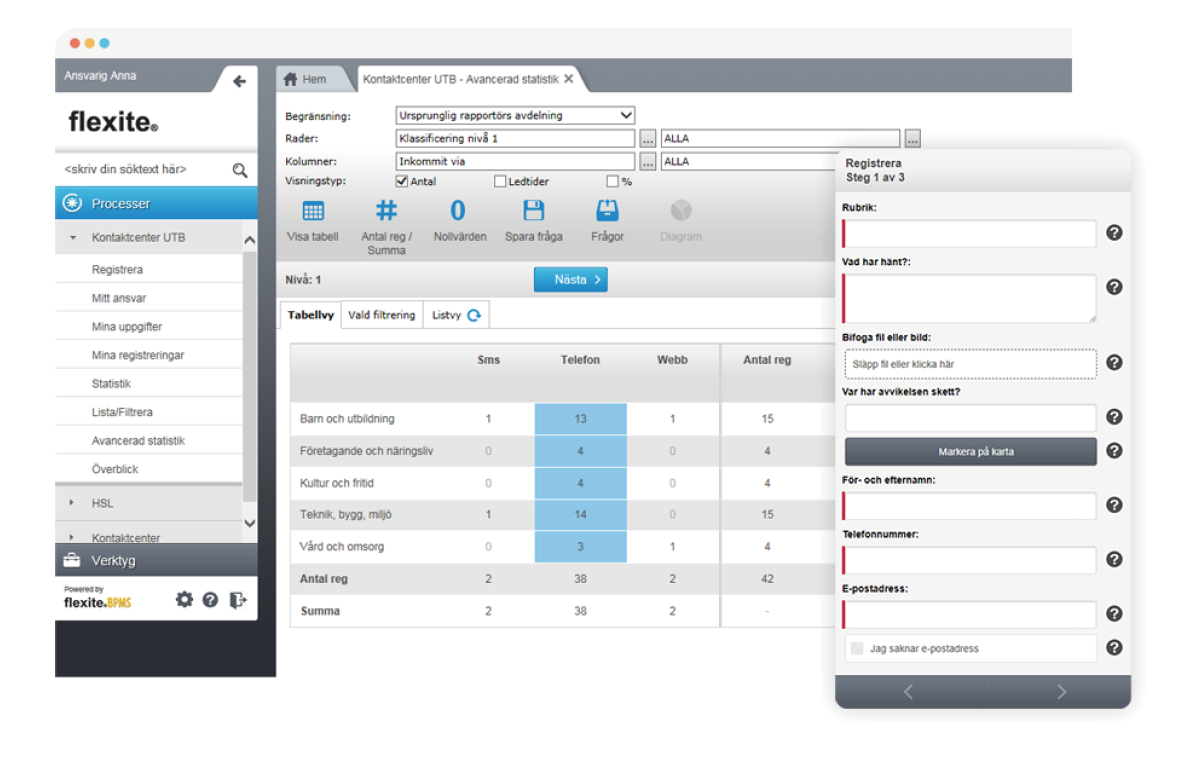Click the Visa tabell grid icon

point(313,211)
